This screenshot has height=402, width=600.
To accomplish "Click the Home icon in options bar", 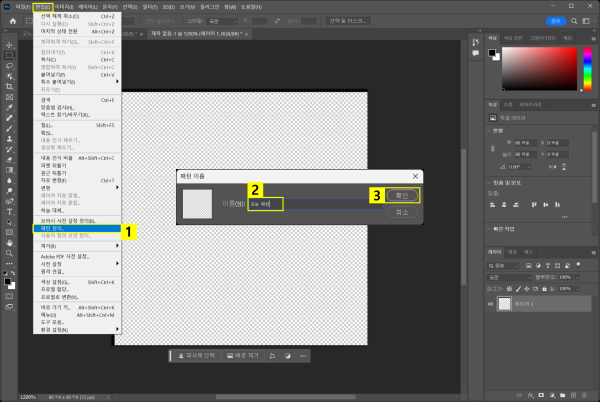I will pyautogui.click(x=13, y=21).
